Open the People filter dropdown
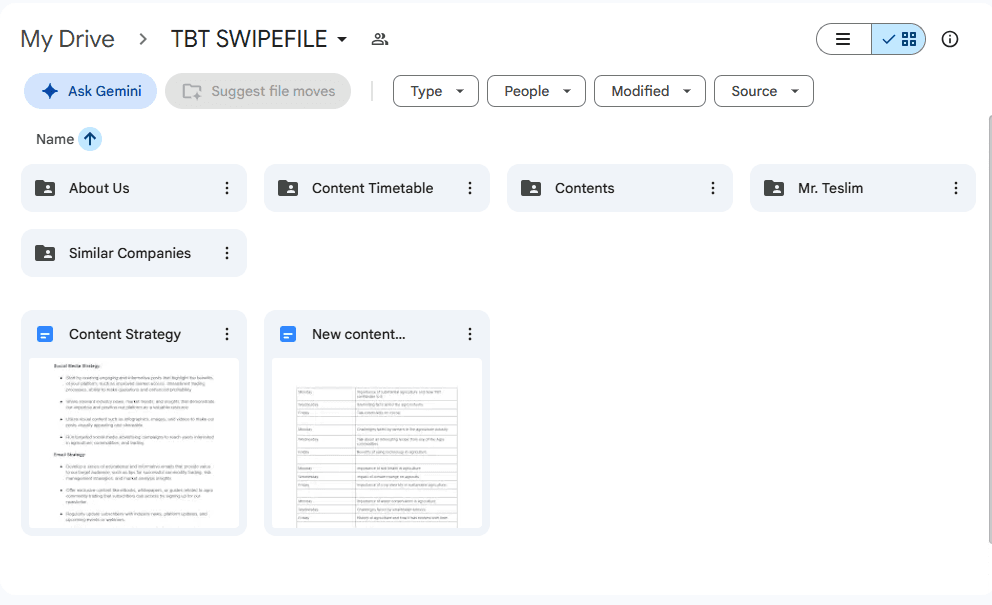Image resolution: width=992 pixels, height=605 pixels. [x=536, y=91]
